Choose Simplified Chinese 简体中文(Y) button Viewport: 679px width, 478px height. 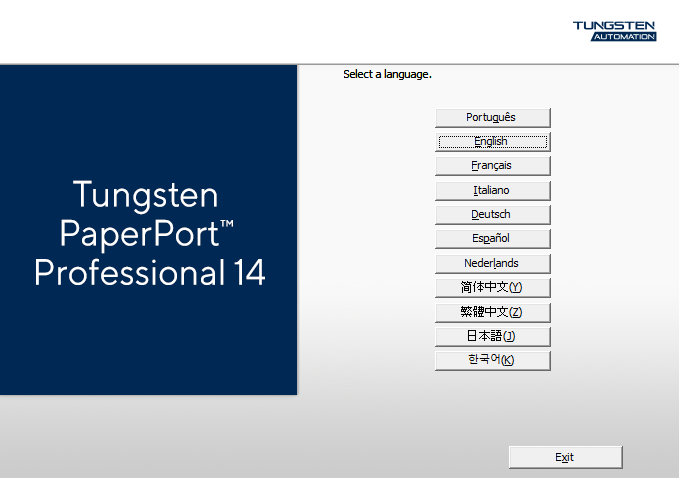click(x=492, y=288)
